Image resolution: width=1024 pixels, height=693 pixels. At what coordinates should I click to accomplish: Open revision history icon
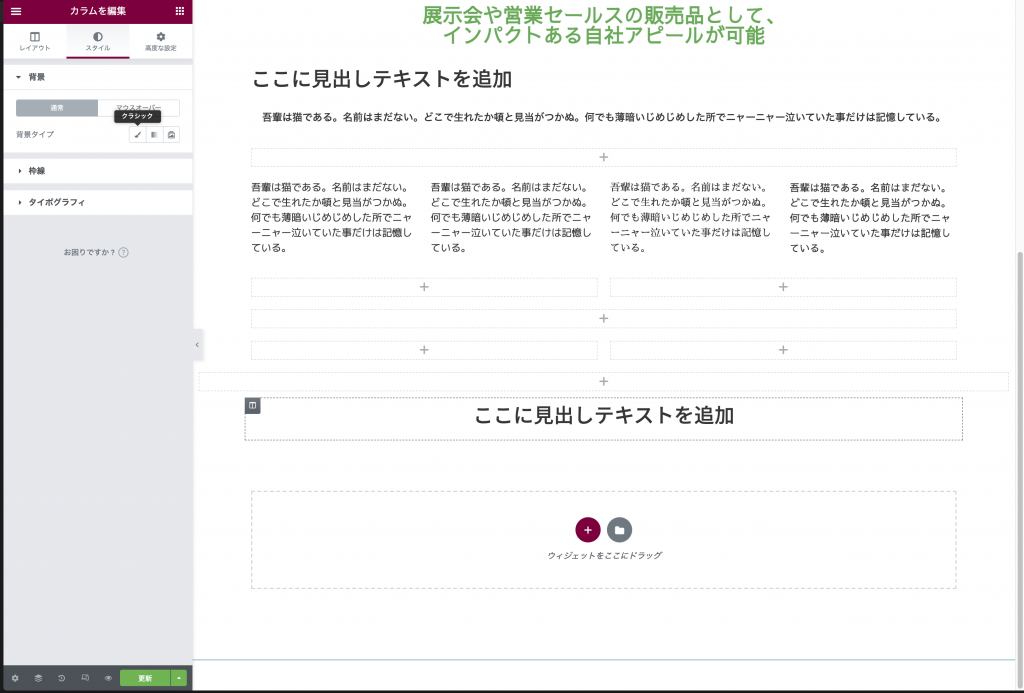tap(61, 678)
